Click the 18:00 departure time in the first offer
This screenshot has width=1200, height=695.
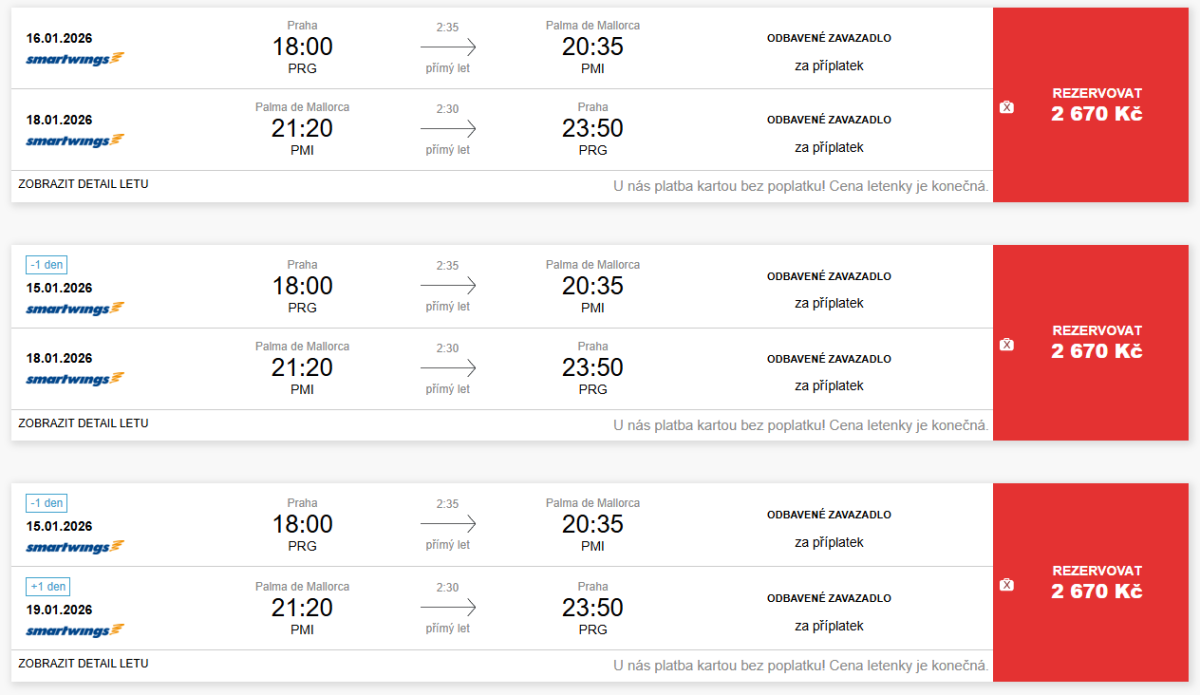pos(302,47)
